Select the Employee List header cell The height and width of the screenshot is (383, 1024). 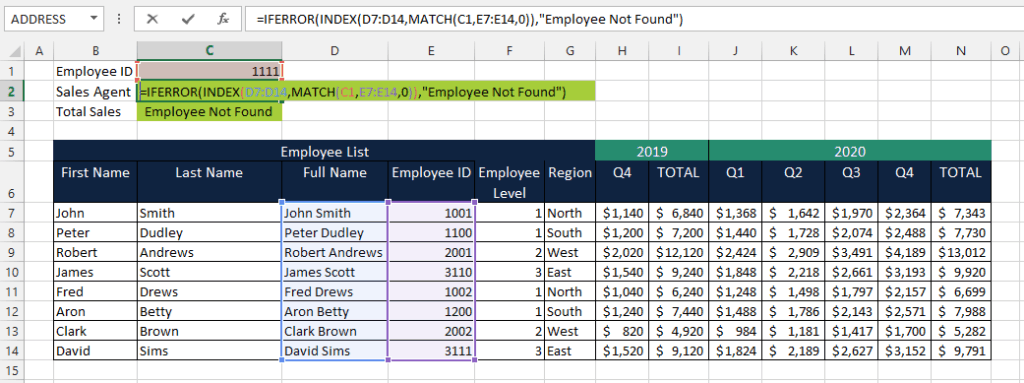[x=325, y=152]
